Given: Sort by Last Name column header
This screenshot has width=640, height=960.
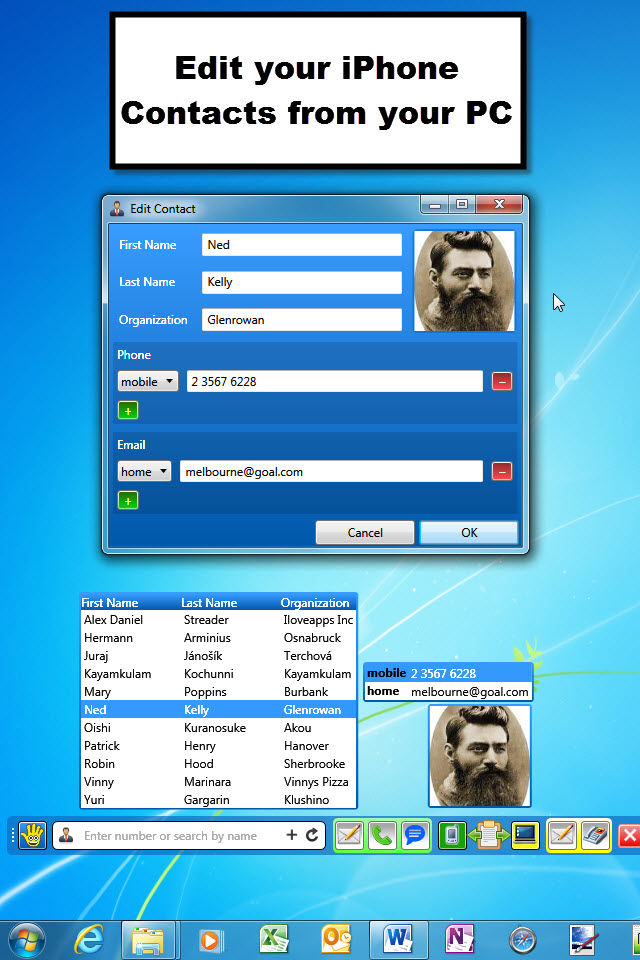Looking at the screenshot, I should coord(209,602).
